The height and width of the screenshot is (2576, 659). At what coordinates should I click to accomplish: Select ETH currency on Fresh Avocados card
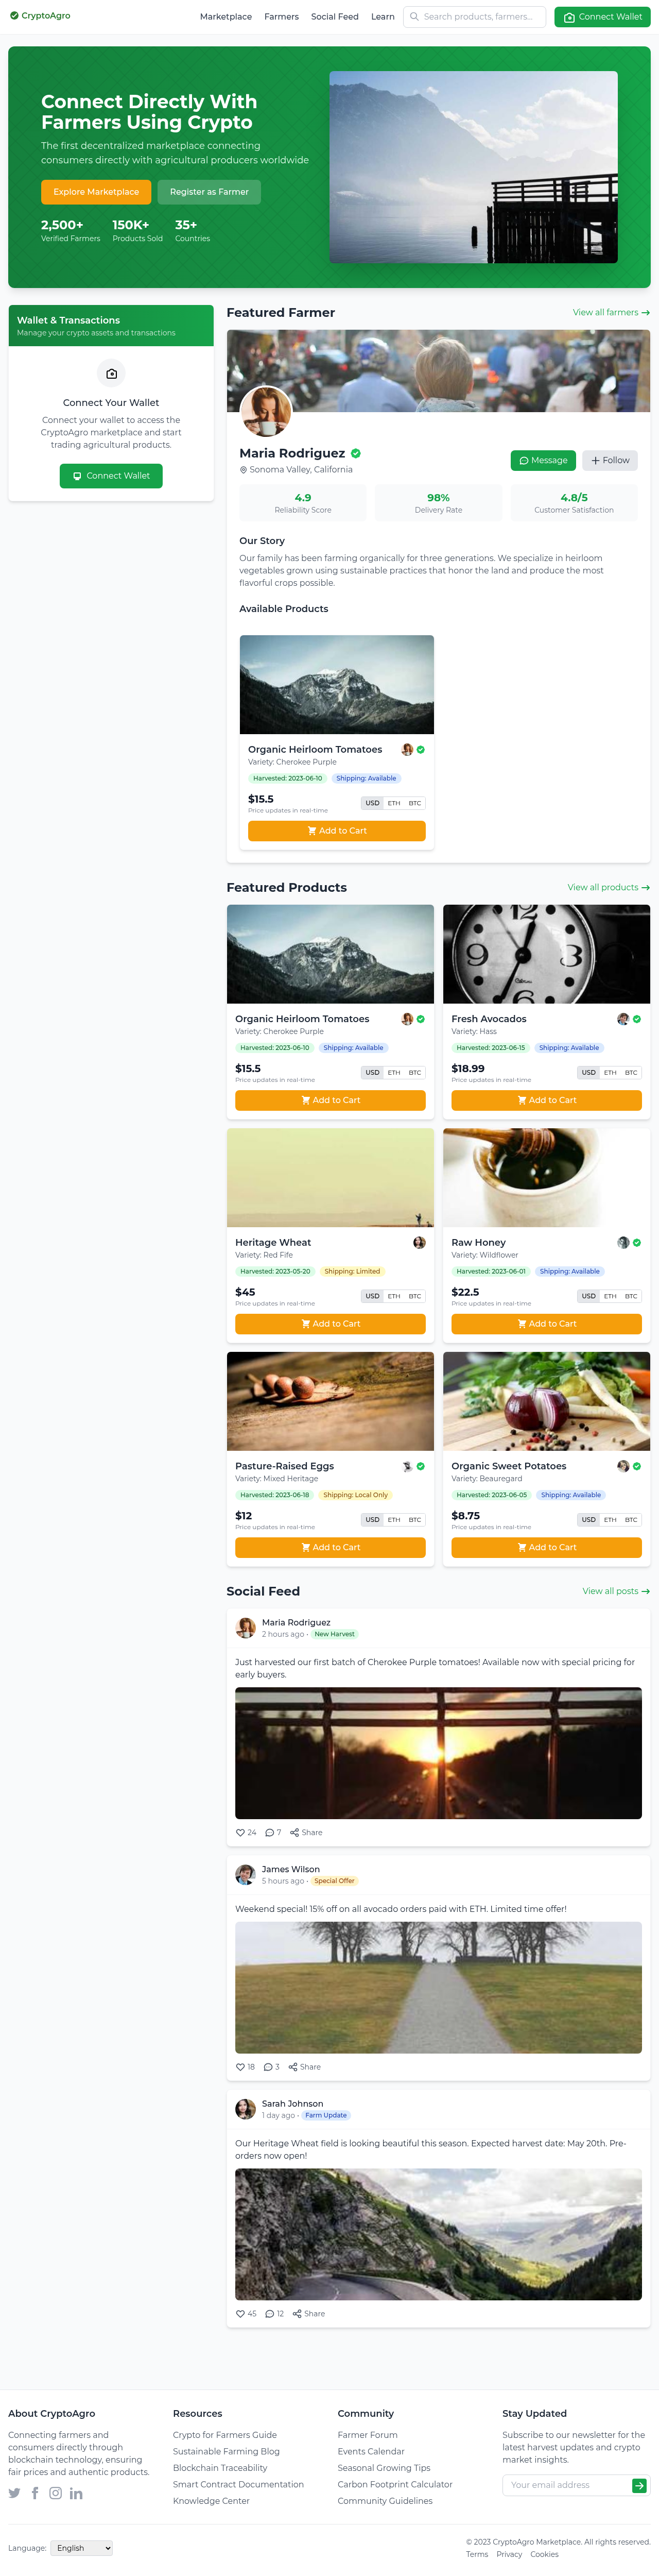609,1071
